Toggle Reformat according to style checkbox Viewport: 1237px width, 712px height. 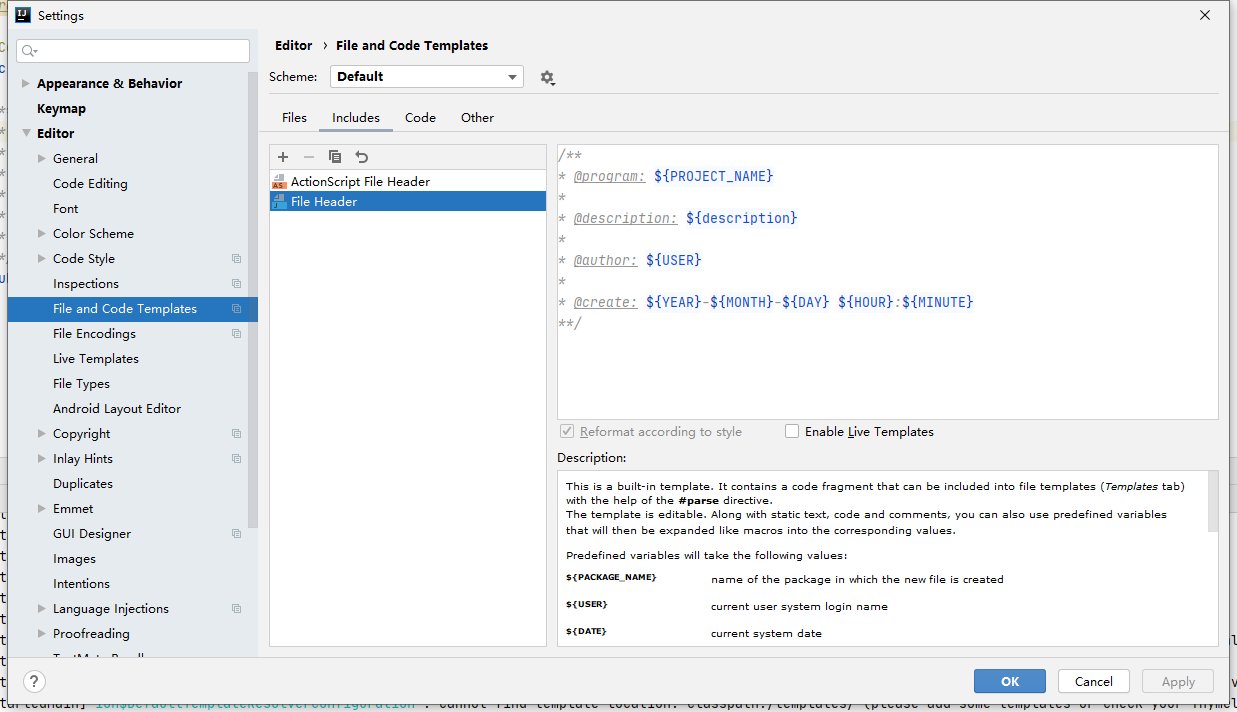point(567,432)
